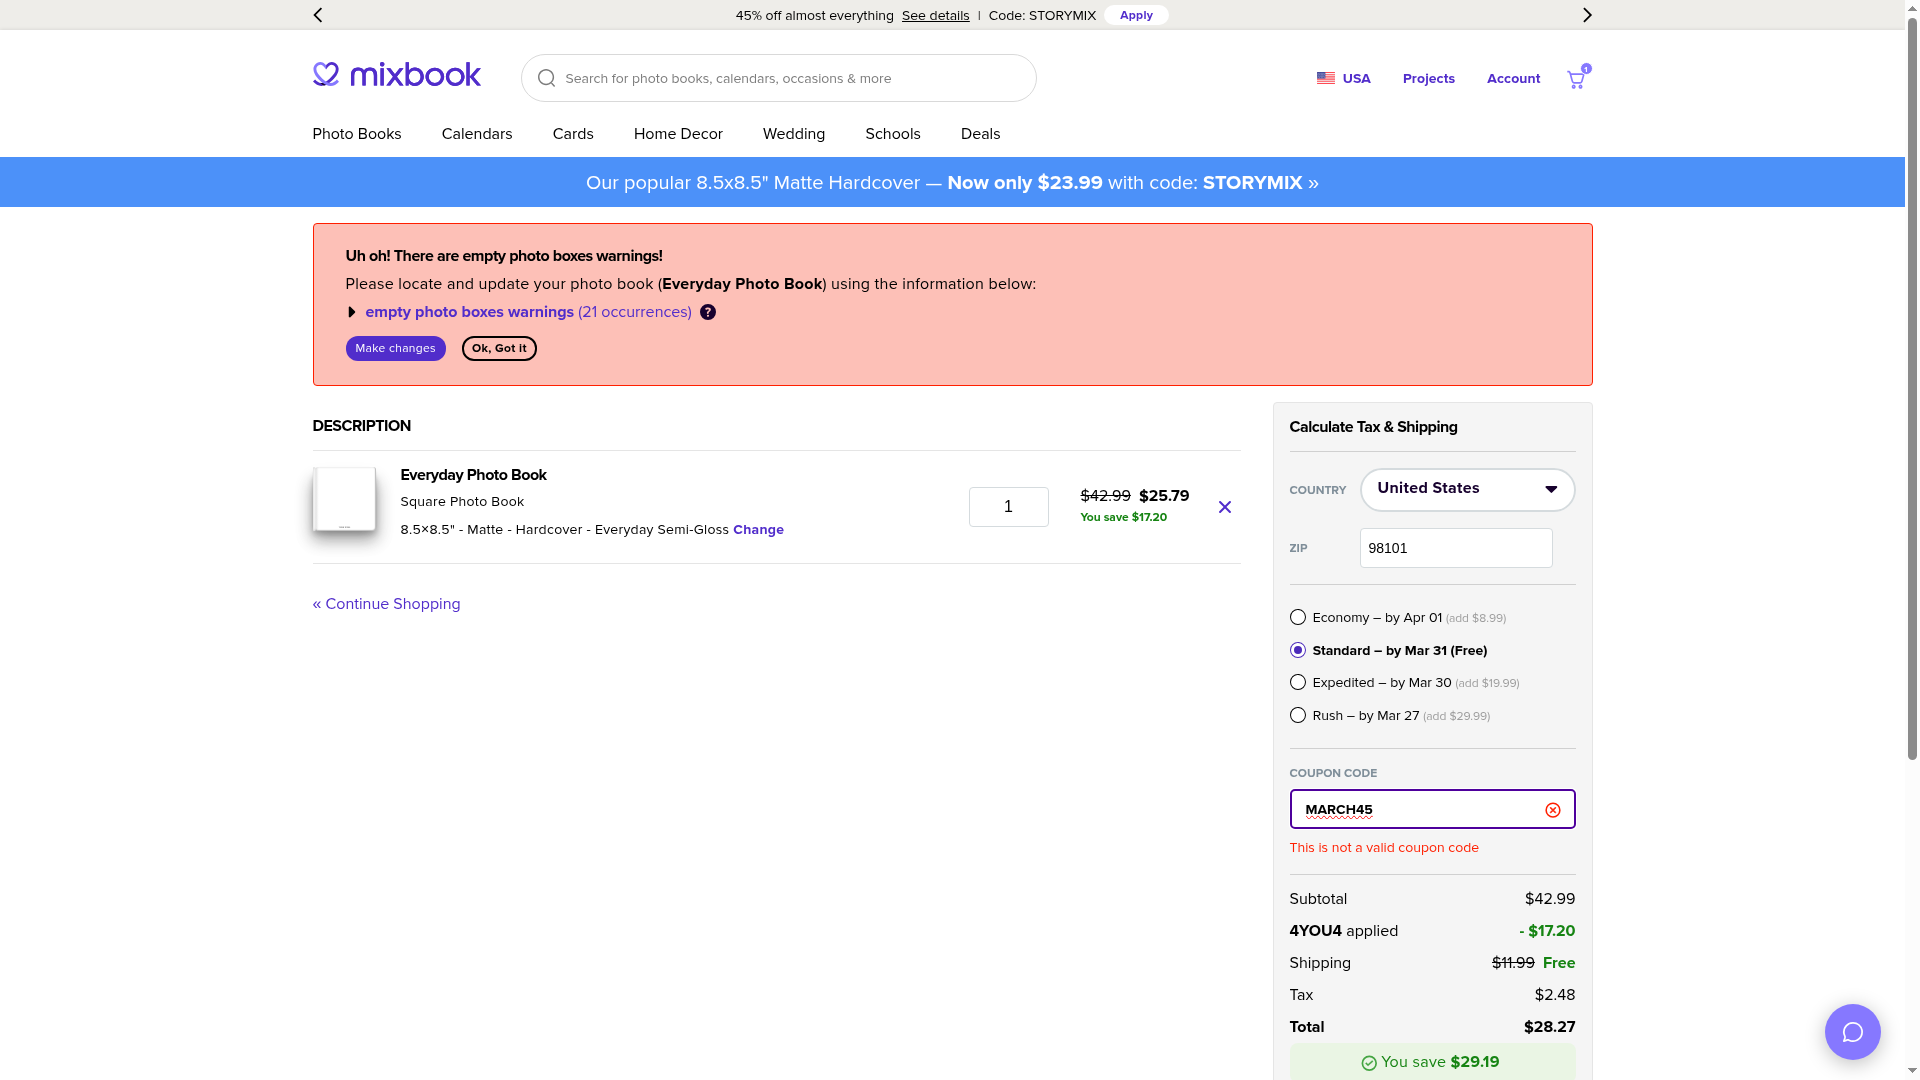This screenshot has height=1080, width=1920.
Task: Go to the next promo banner with the right arrow
Action: pyautogui.click(x=1587, y=15)
